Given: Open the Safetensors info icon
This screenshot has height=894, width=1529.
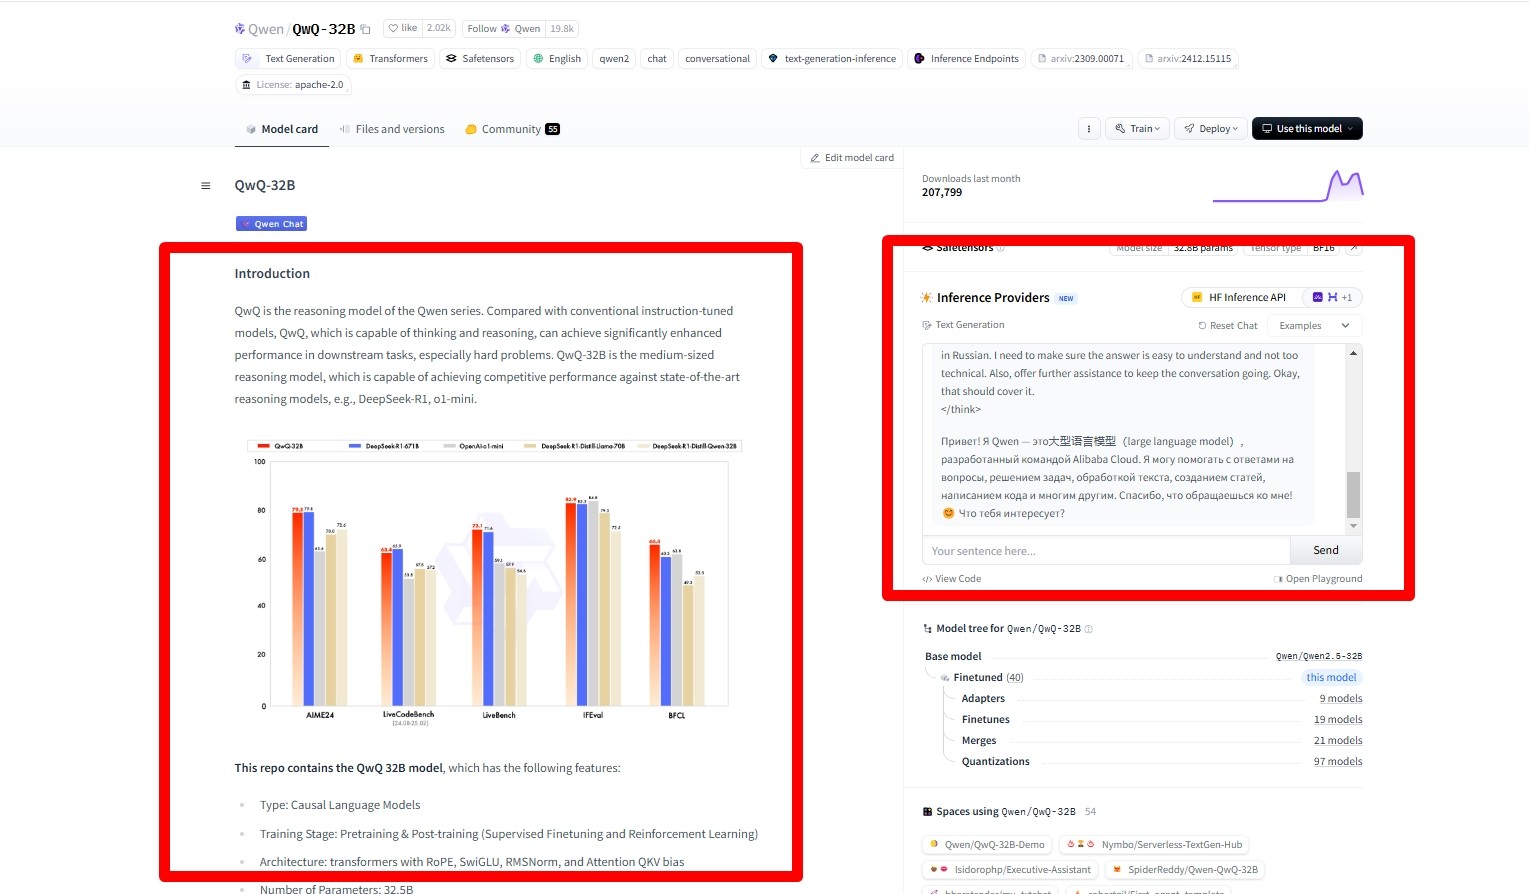Looking at the screenshot, I should [x=1001, y=248].
